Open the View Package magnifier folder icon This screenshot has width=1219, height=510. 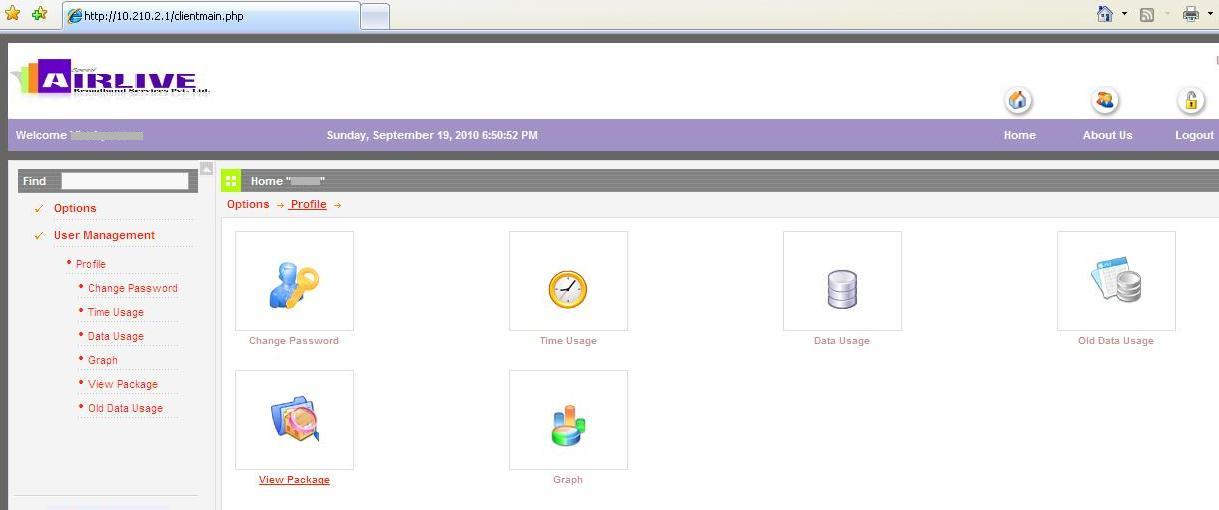pyautogui.click(x=294, y=420)
